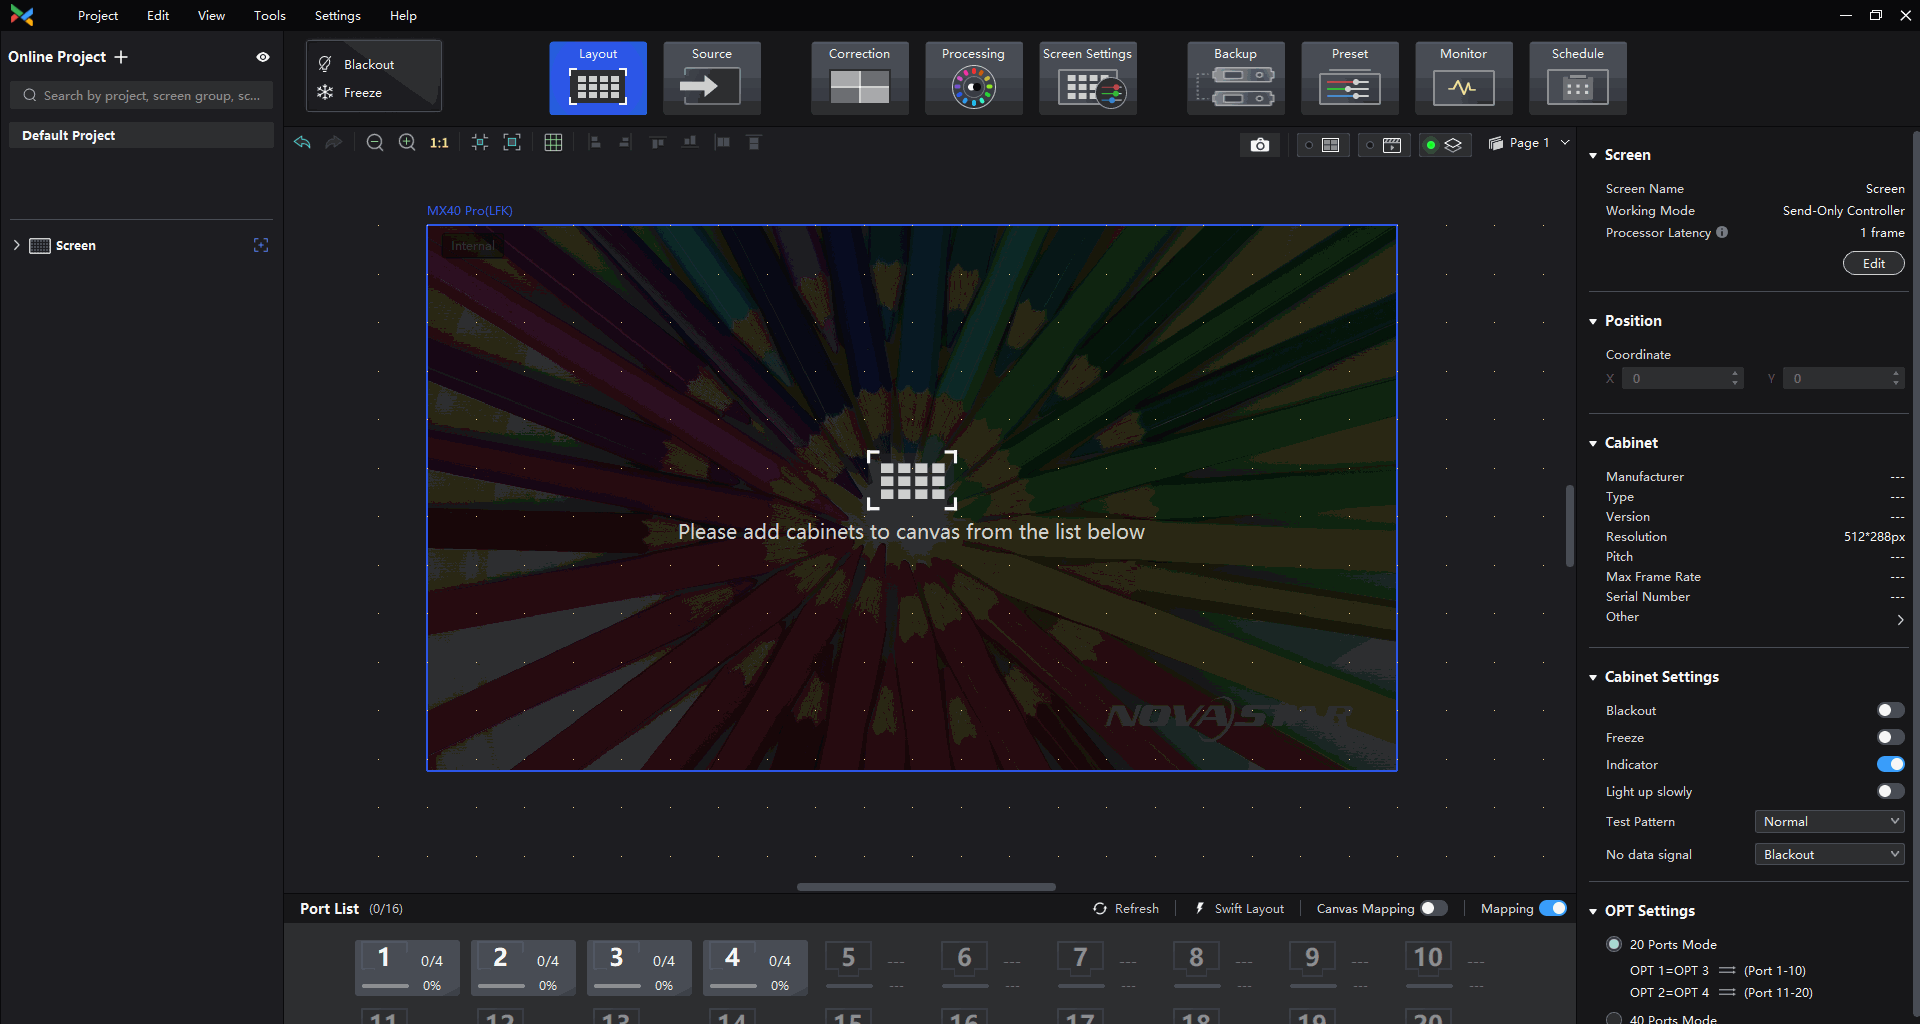Screen dimensions: 1920x1024
Task: Collapse the Position section
Action: (x=1593, y=321)
